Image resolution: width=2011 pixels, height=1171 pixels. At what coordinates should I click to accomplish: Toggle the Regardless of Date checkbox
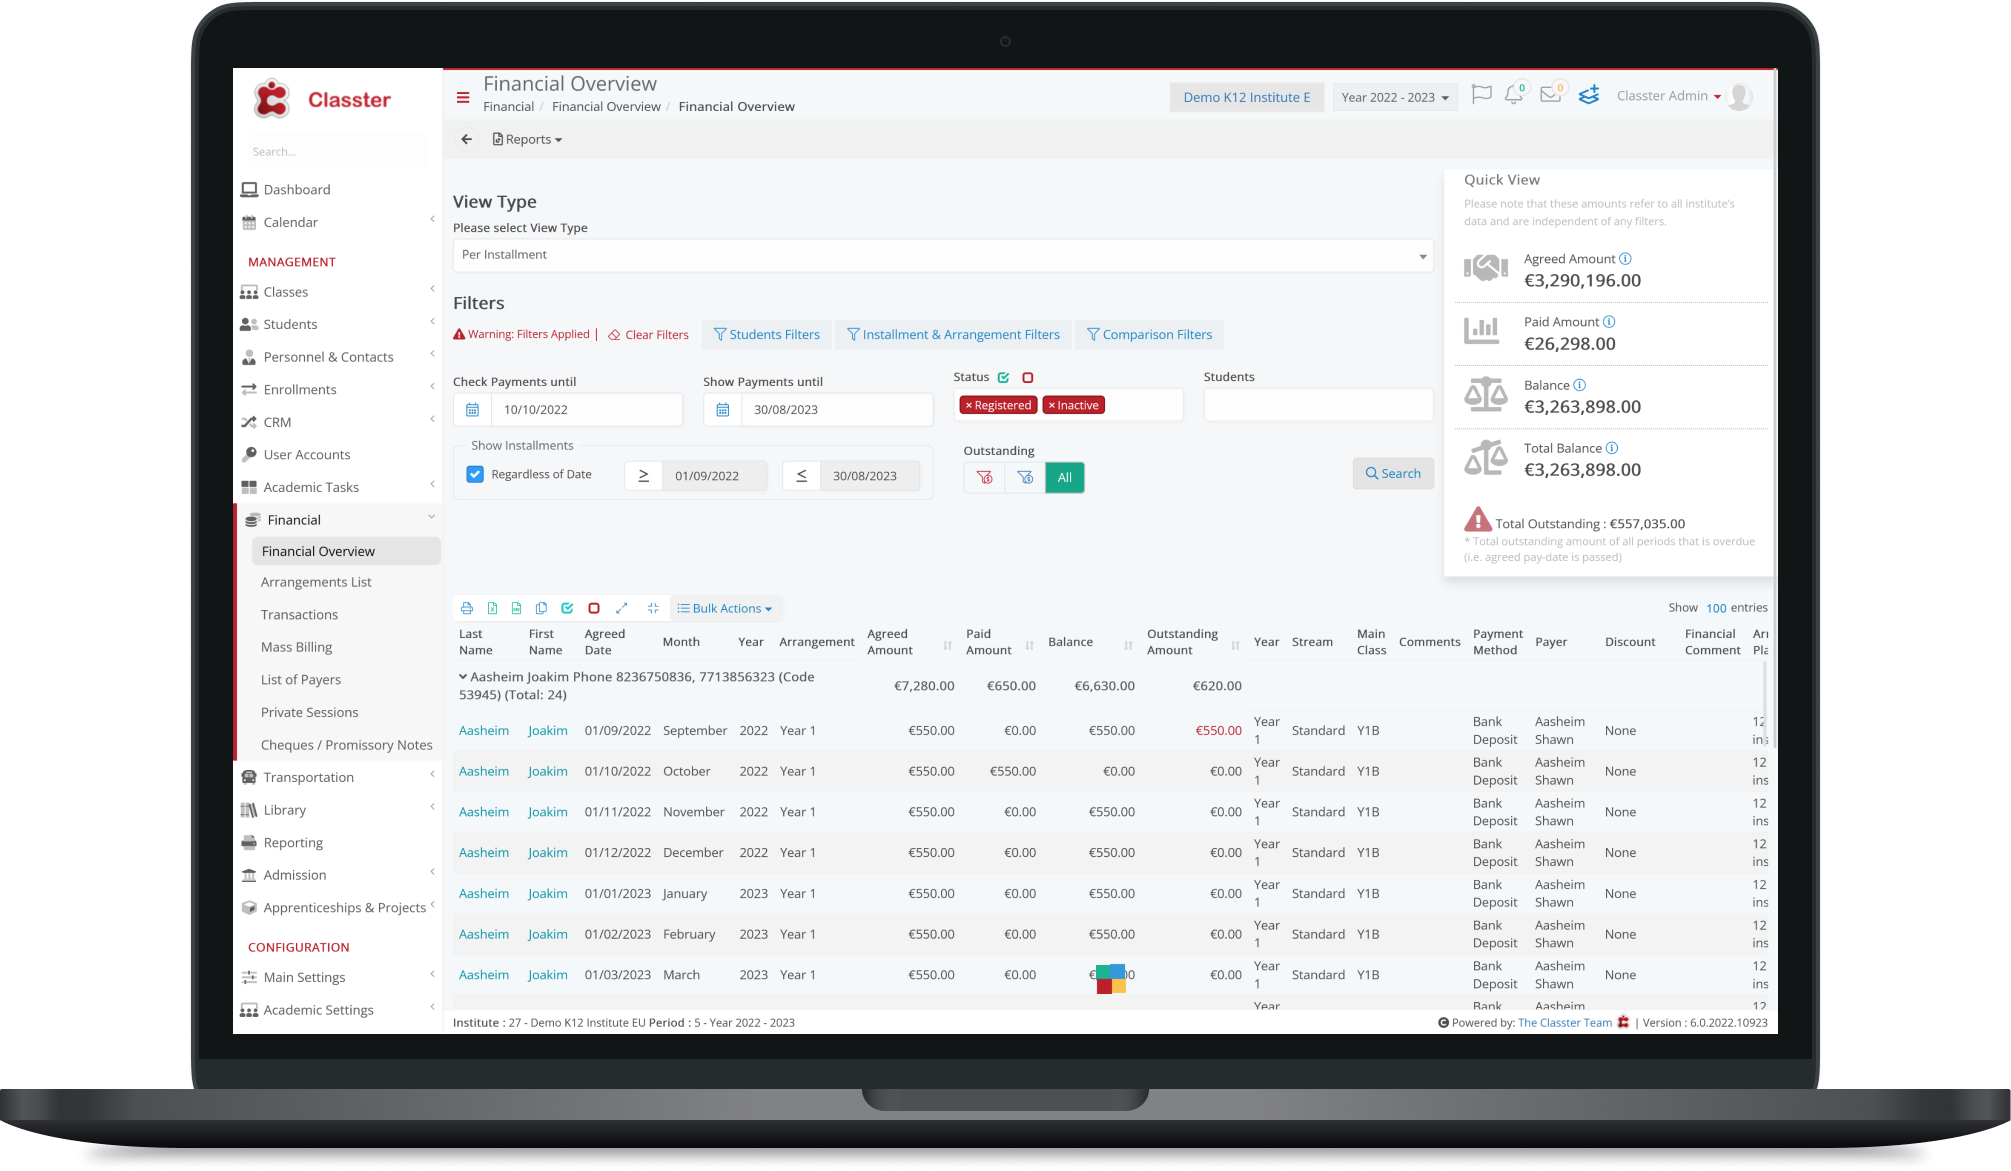click(x=475, y=474)
